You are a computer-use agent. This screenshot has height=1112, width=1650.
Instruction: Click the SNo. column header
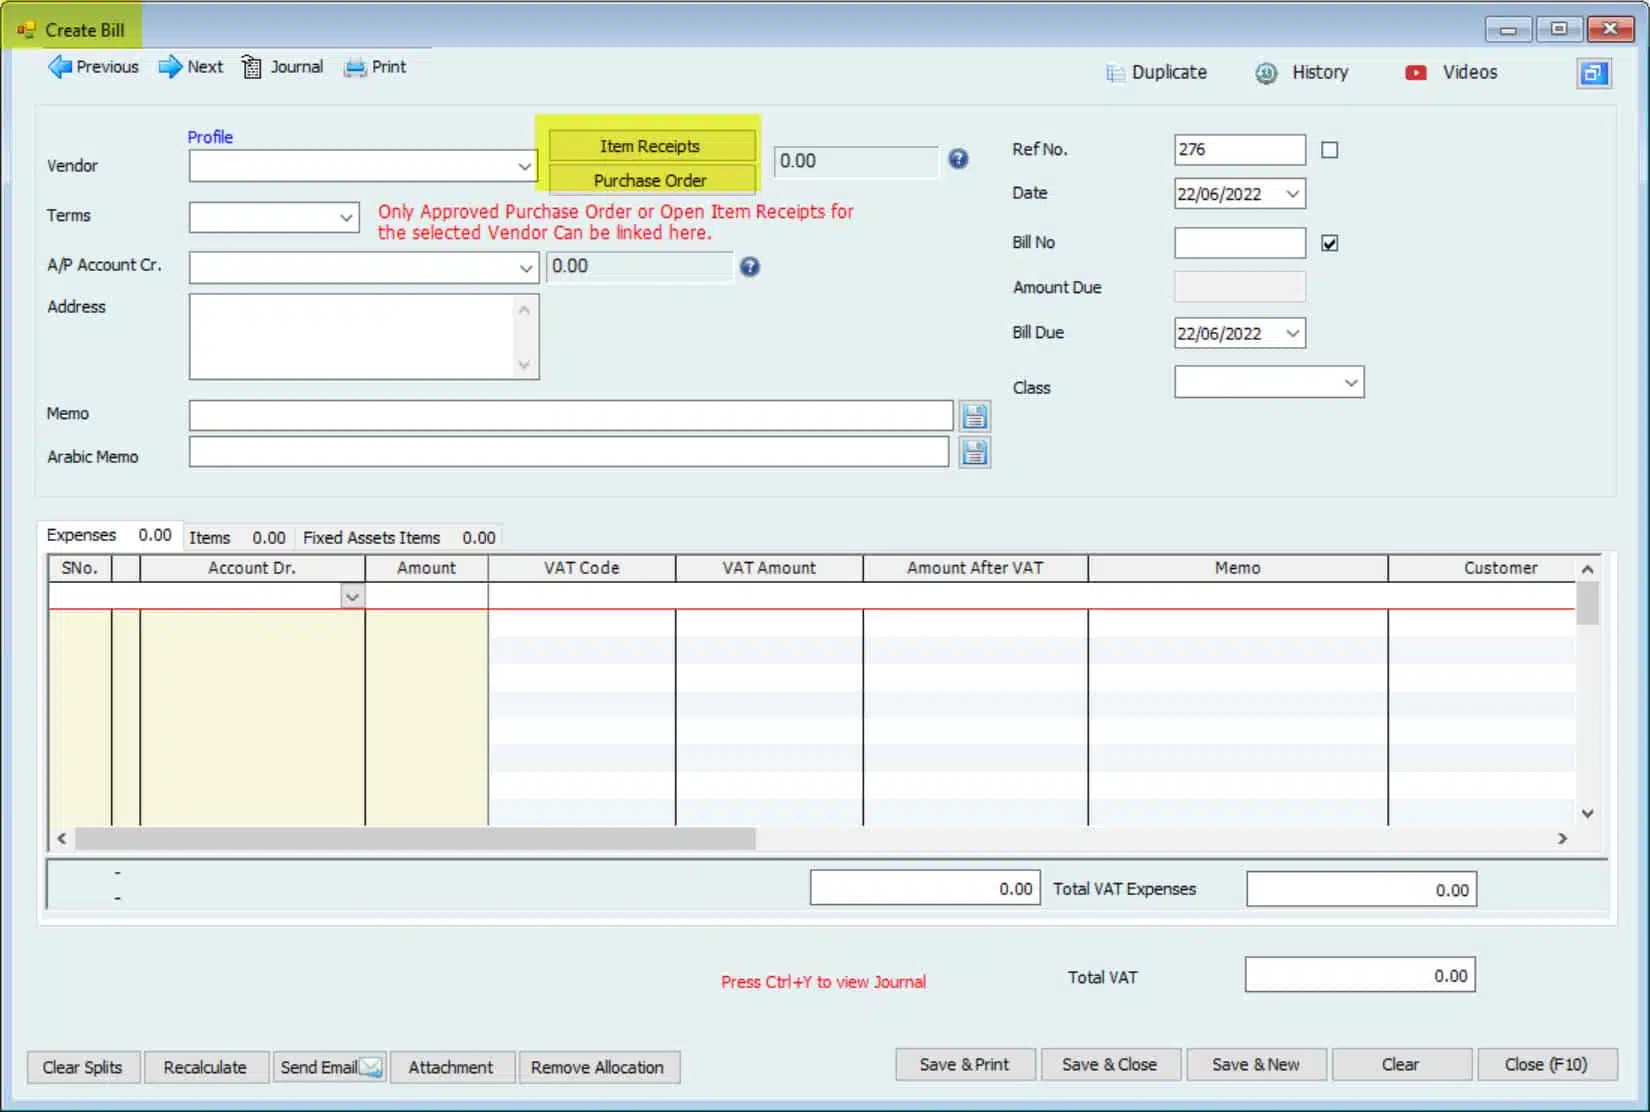coord(80,568)
